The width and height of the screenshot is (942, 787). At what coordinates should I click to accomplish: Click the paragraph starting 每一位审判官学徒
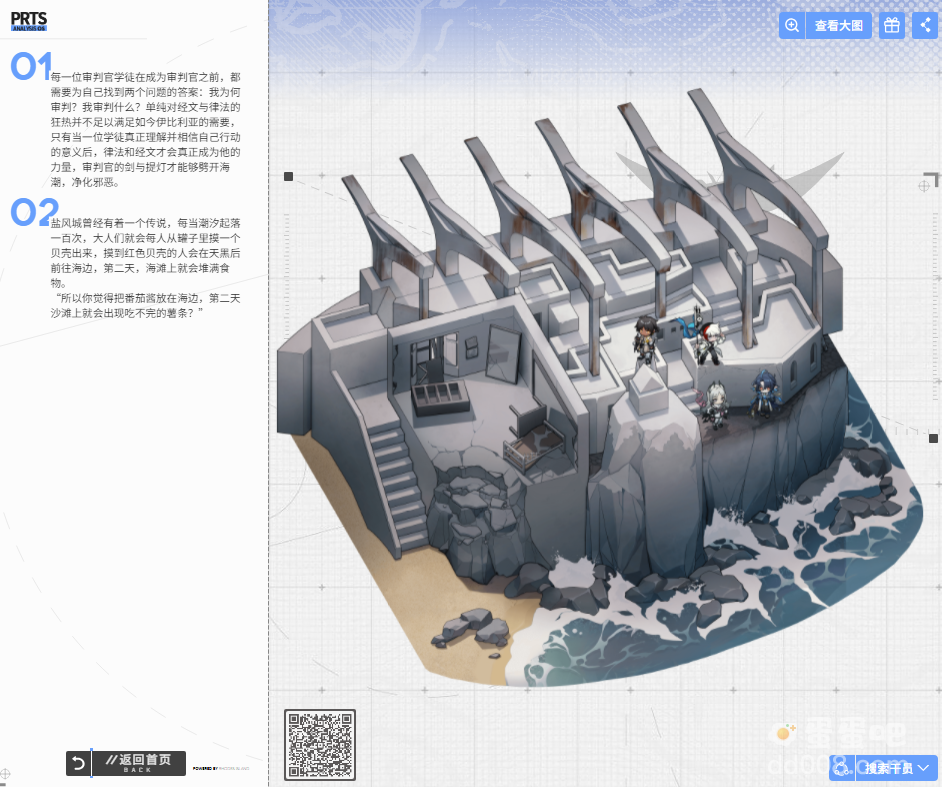click(x=145, y=129)
